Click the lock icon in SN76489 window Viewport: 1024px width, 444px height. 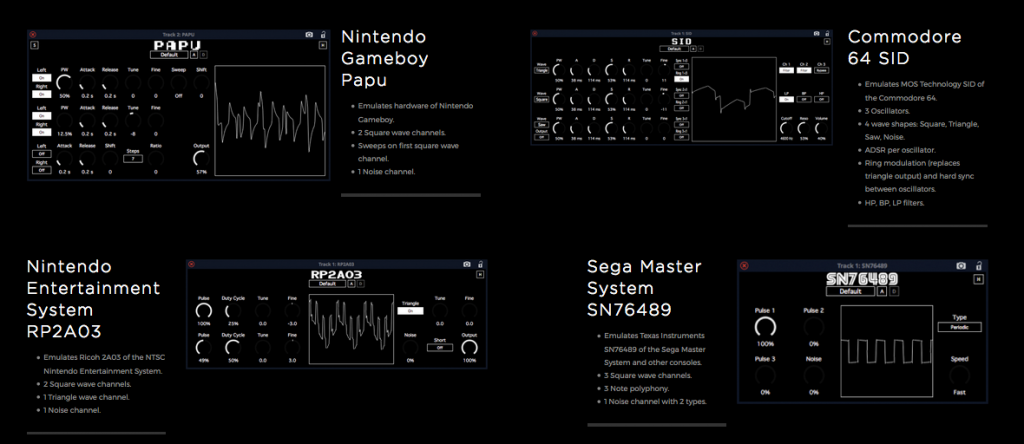tap(978, 265)
